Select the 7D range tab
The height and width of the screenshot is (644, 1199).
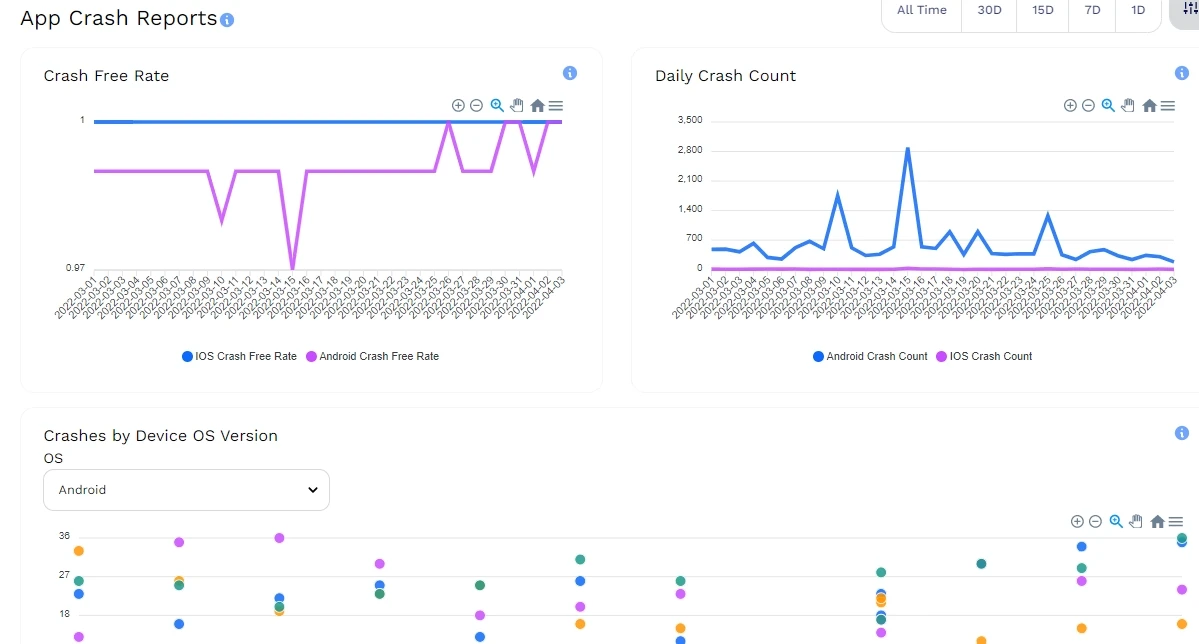[1092, 11]
